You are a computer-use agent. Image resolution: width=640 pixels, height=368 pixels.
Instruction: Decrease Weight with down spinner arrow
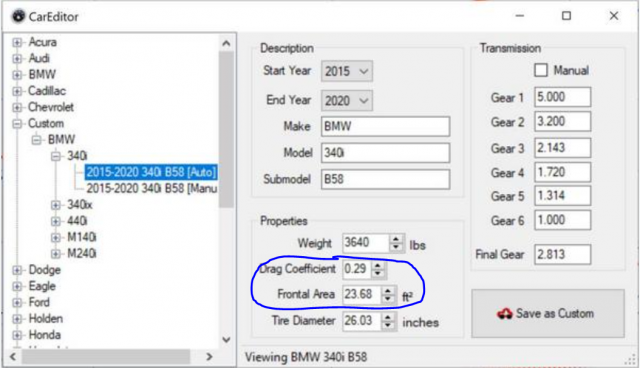396,247
